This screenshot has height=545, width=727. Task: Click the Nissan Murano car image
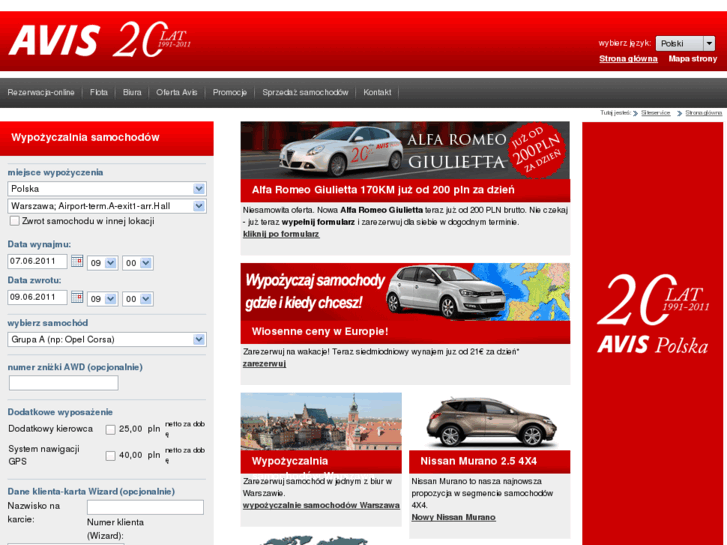(x=490, y=422)
